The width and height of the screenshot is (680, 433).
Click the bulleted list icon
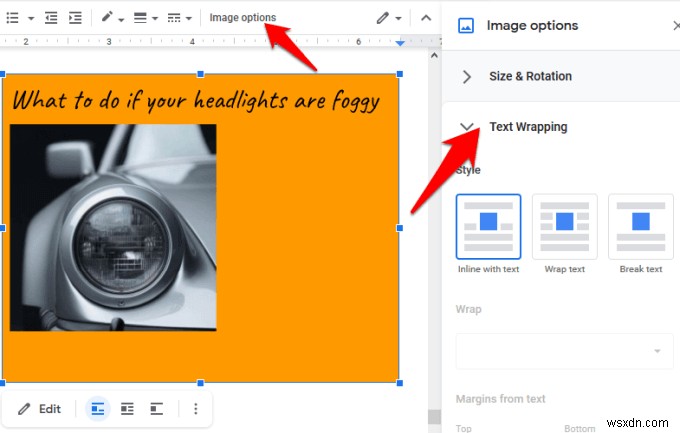[12, 18]
